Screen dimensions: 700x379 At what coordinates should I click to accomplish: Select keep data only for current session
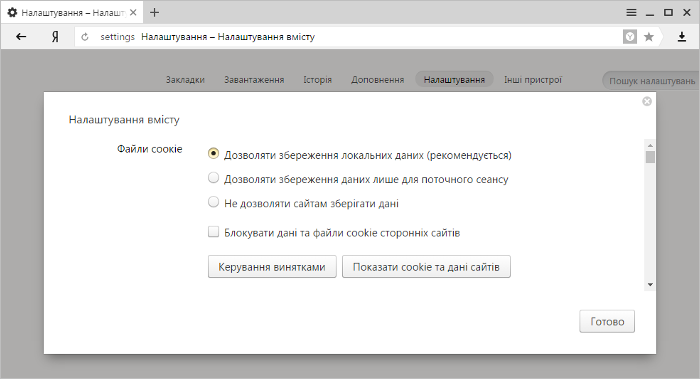pyautogui.click(x=213, y=178)
